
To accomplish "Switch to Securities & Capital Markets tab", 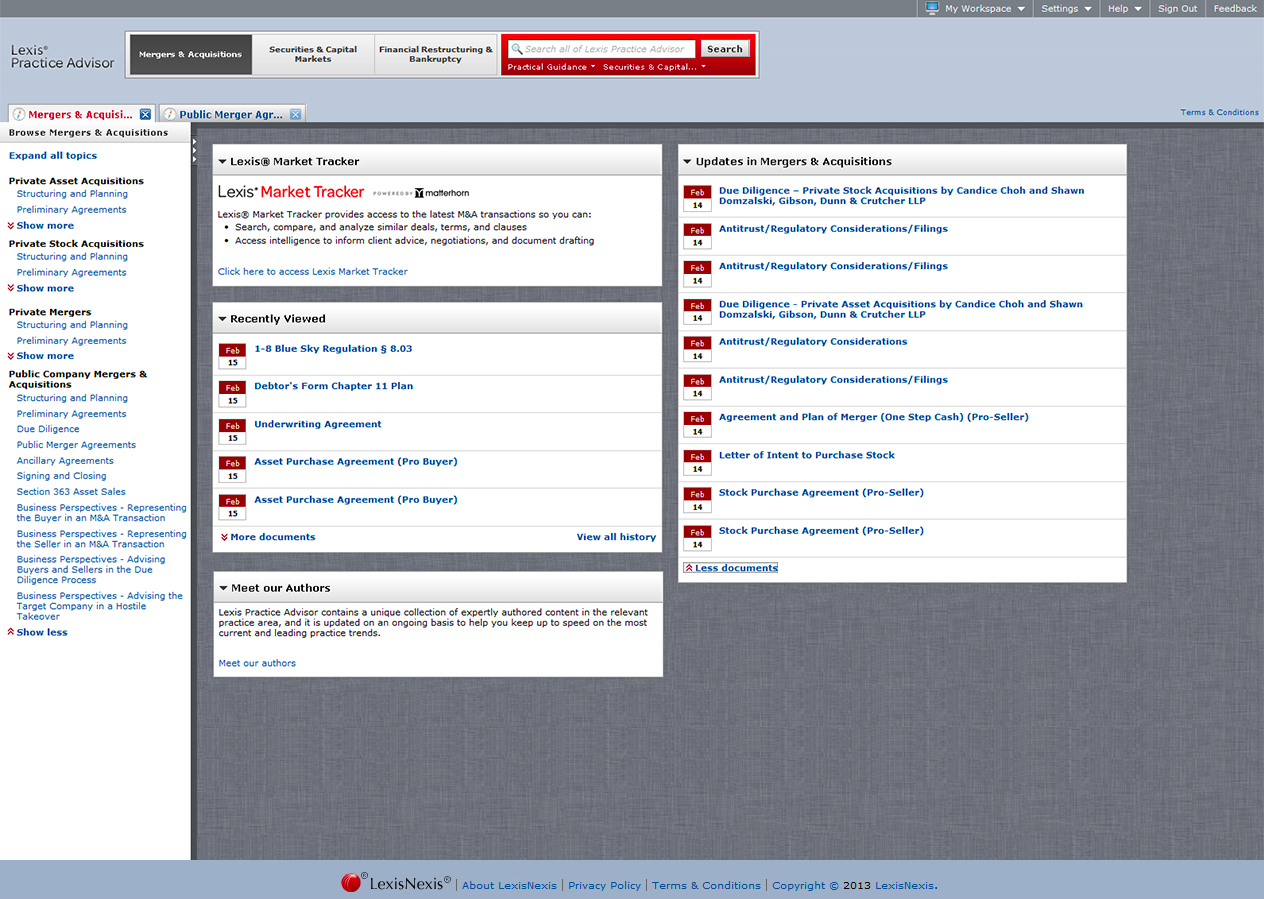I will 313,54.
